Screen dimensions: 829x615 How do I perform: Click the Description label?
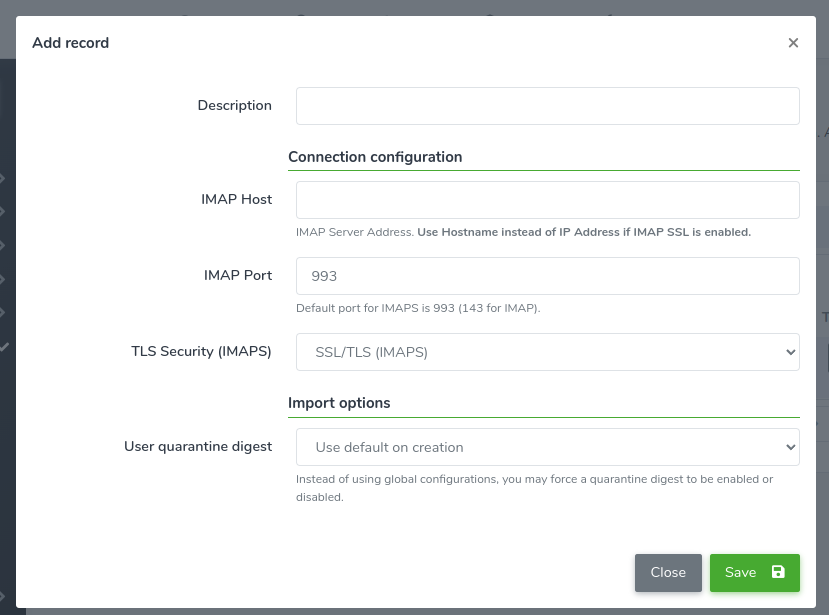(235, 105)
